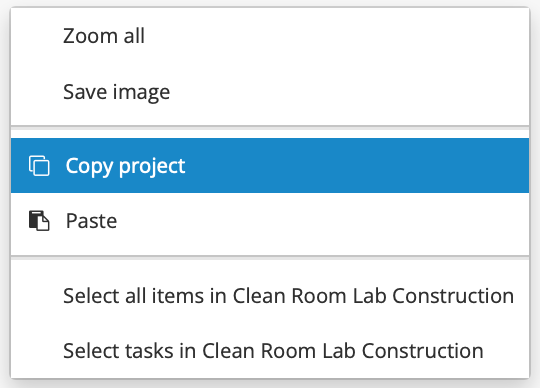The image size is (540, 388).
Task: Paste the clipboard contents into the project
Action: coord(270,221)
